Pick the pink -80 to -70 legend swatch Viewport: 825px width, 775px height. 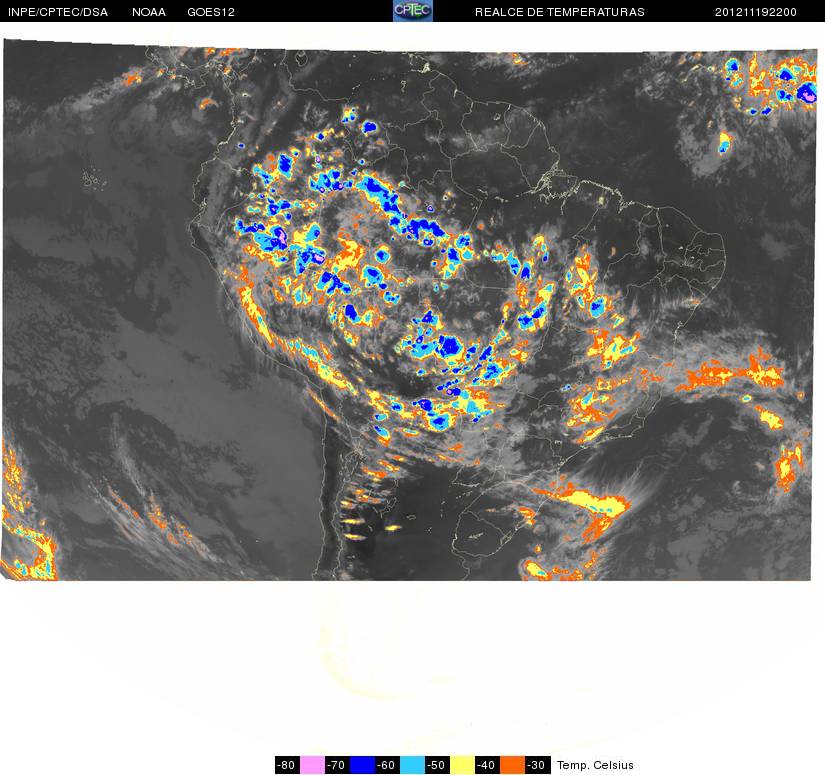(x=312, y=764)
